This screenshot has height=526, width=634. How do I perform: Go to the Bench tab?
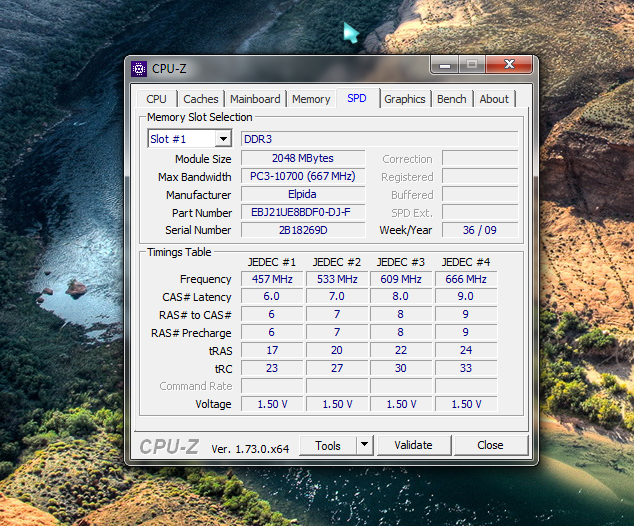click(452, 99)
